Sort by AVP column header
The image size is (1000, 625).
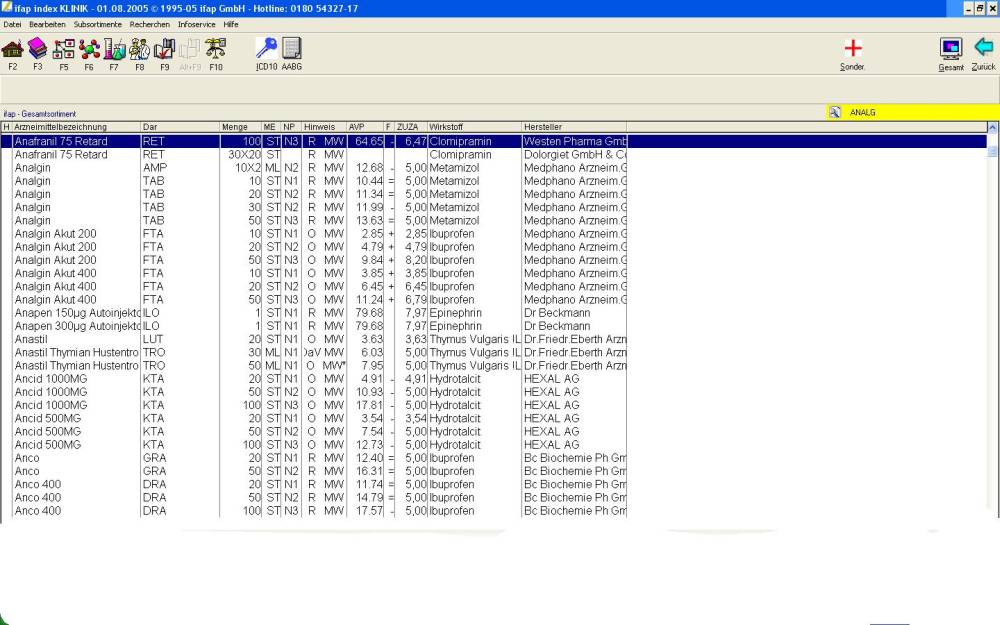(365, 127)
